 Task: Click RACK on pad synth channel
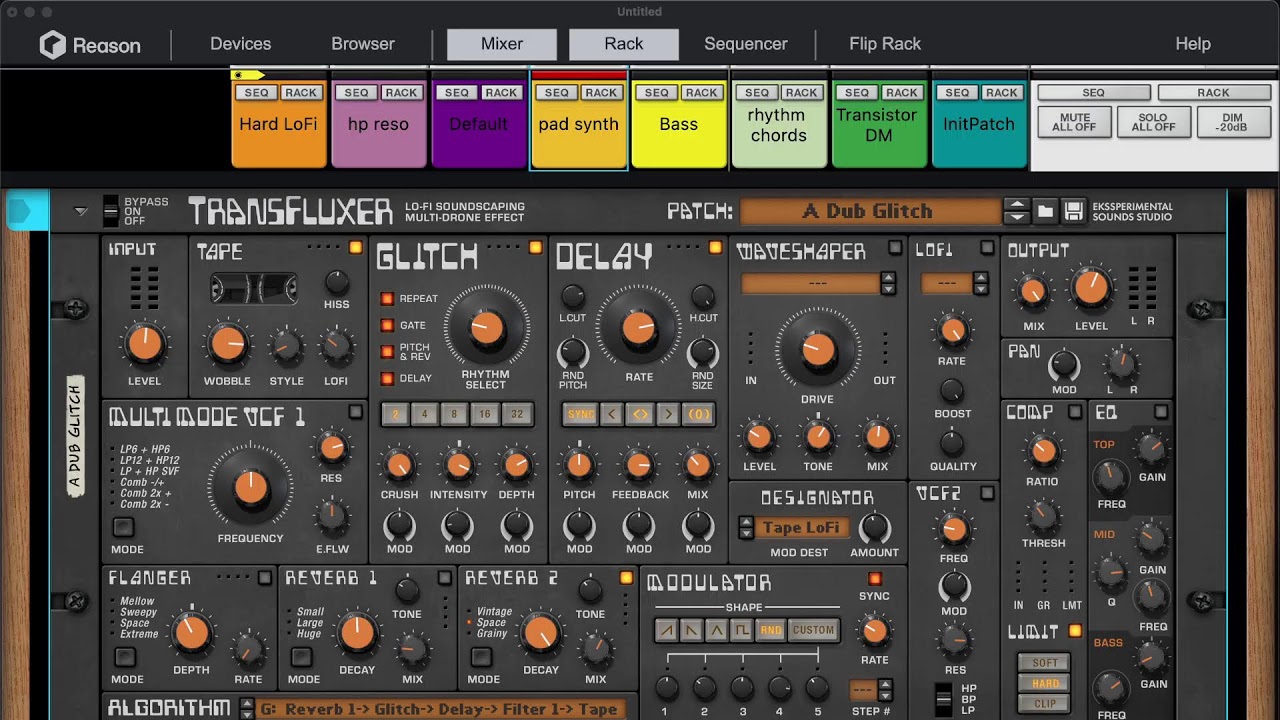coord(601,93)
